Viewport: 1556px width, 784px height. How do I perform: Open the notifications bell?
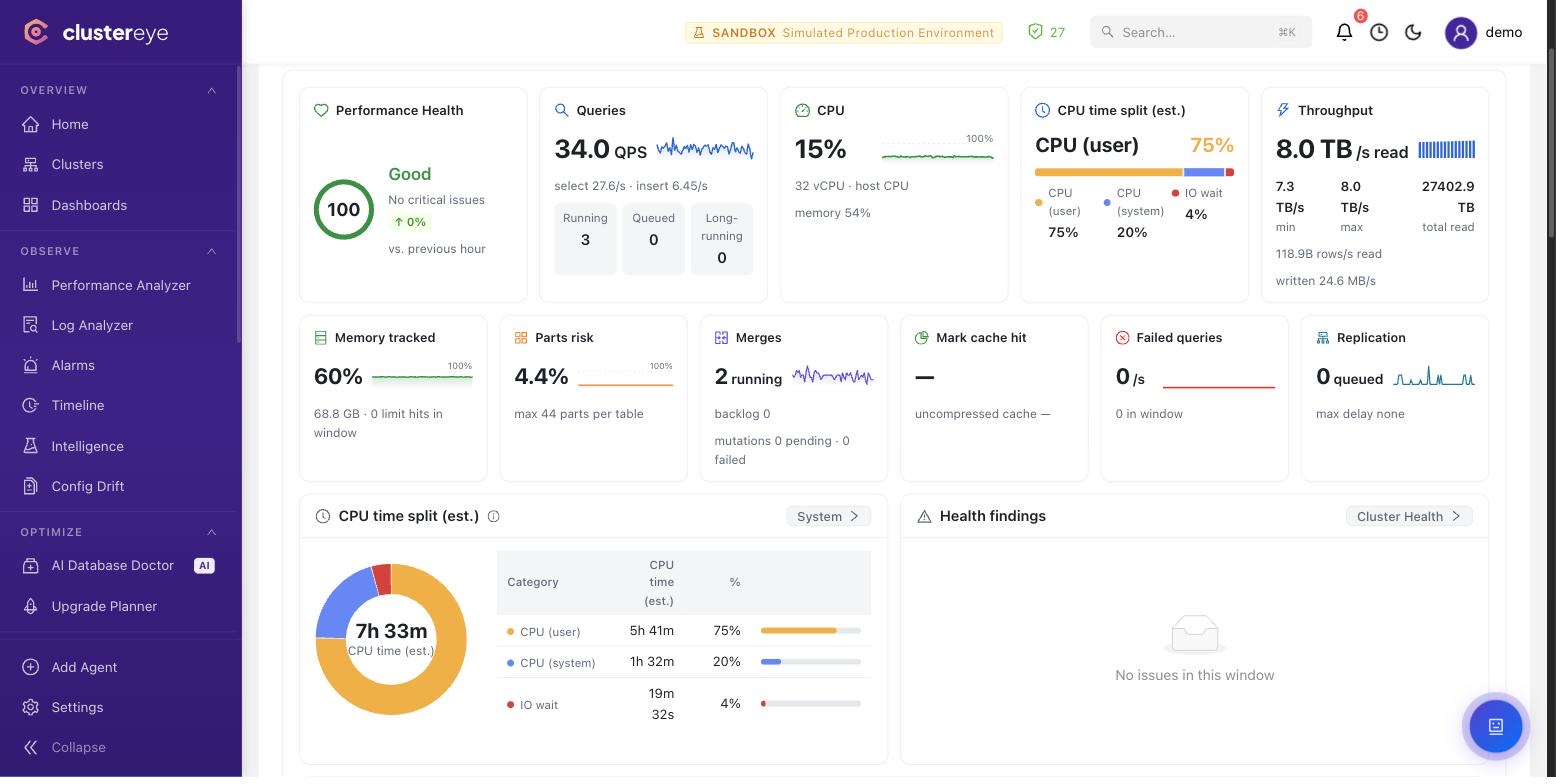click(x=1344, y=32)
